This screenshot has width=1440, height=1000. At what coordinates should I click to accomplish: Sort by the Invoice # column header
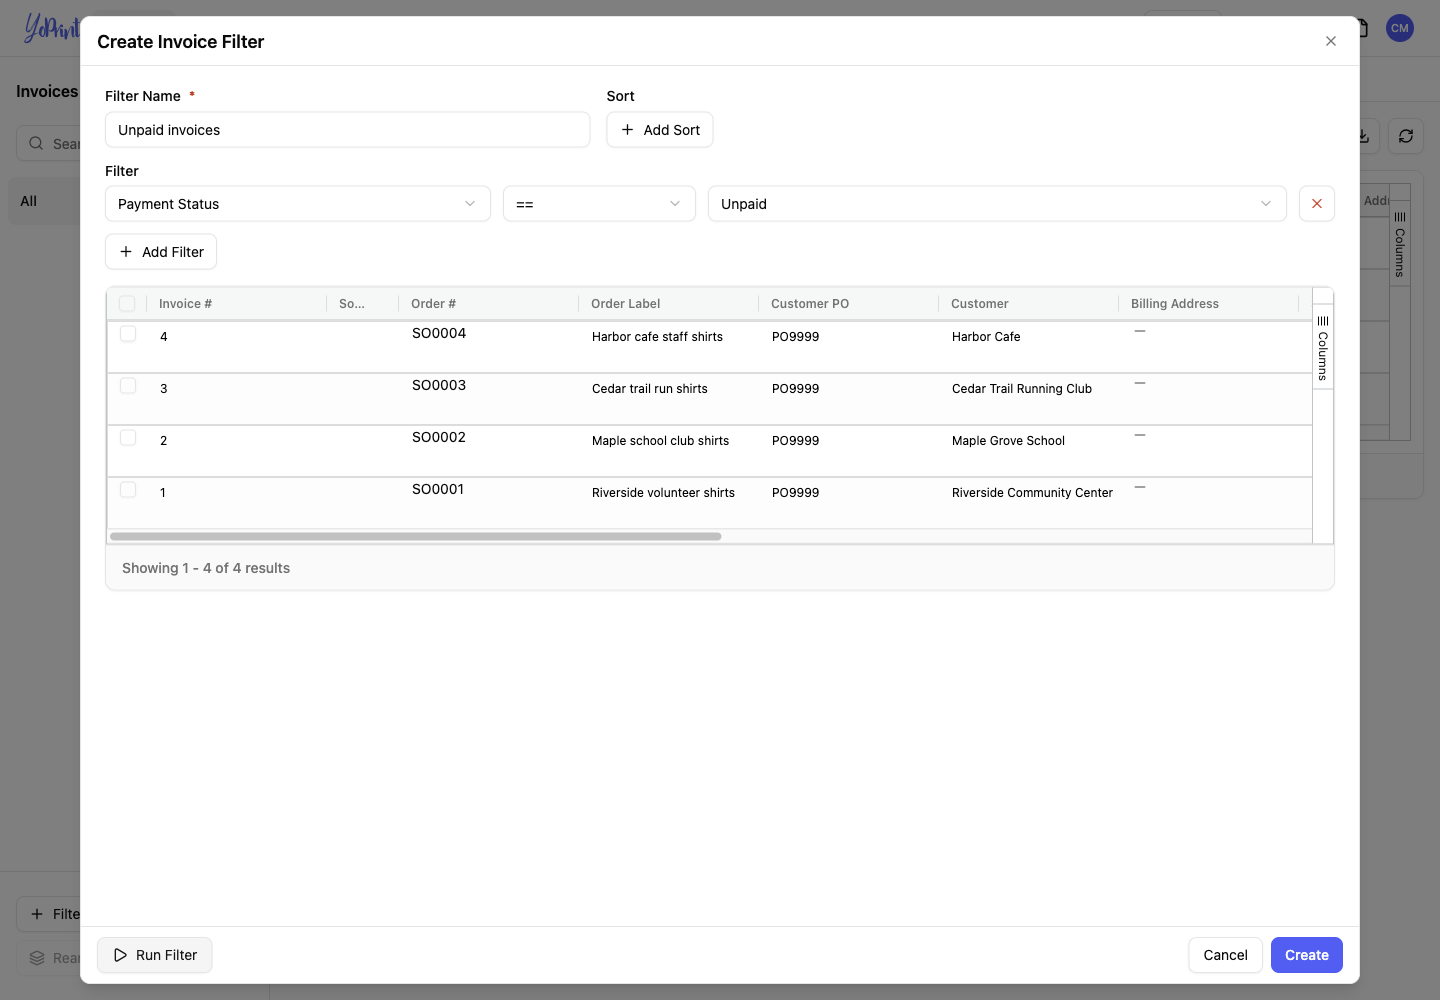tap(185, 304)
